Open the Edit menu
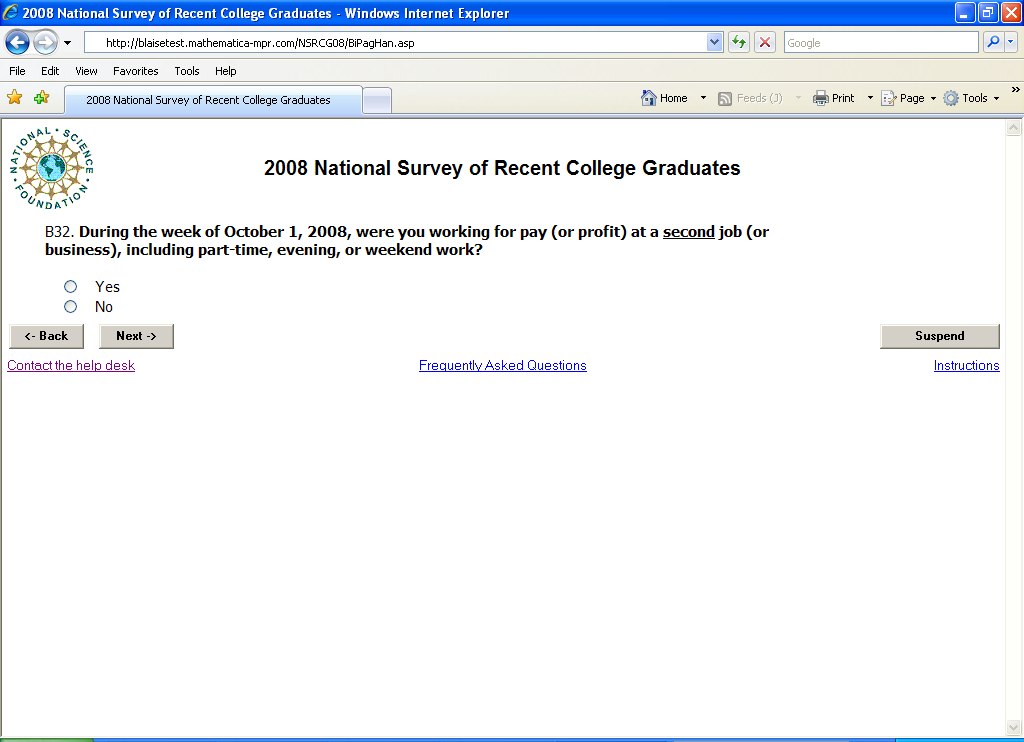The image size is (1024, 742). click(50, 71)
